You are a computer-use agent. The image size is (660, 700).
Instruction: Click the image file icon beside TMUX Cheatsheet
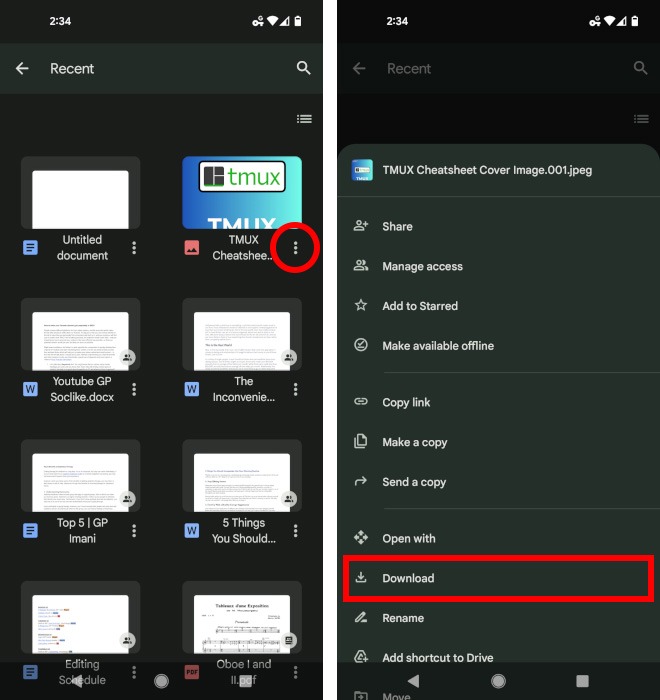pos(192,247)
